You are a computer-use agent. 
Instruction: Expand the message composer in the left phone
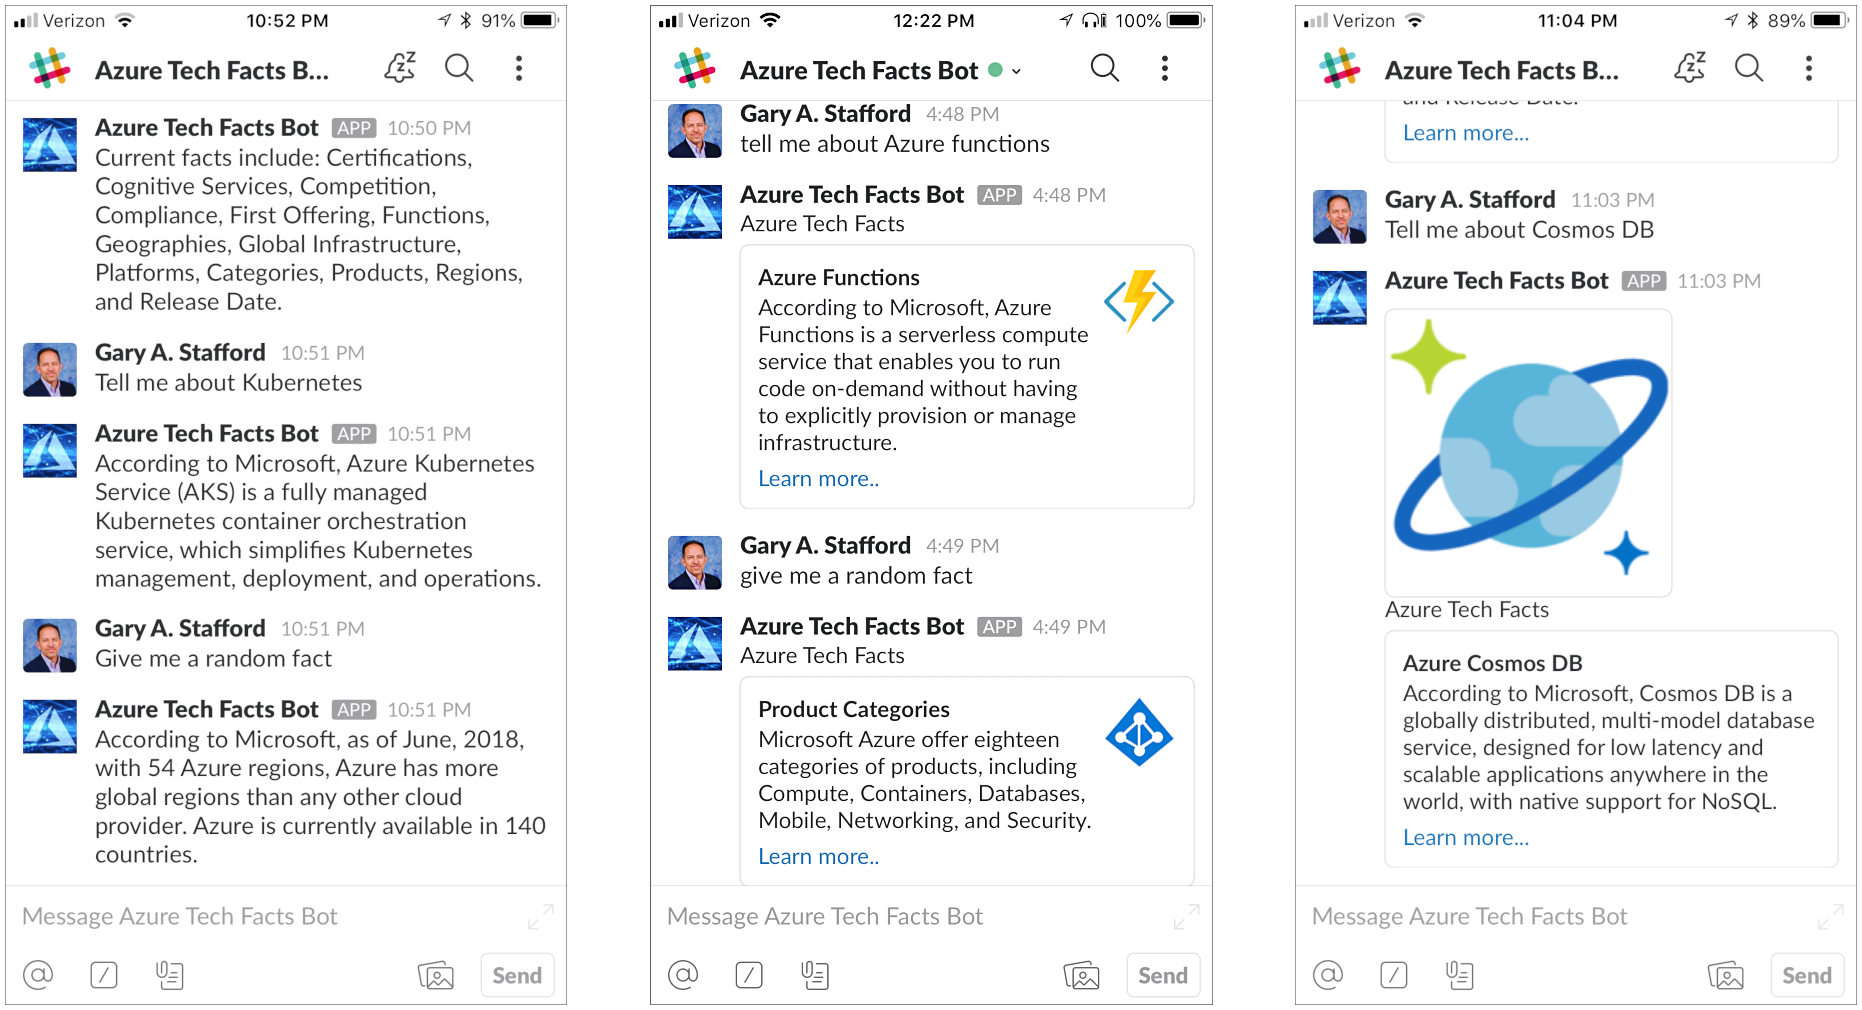click(x=540, y=917)
